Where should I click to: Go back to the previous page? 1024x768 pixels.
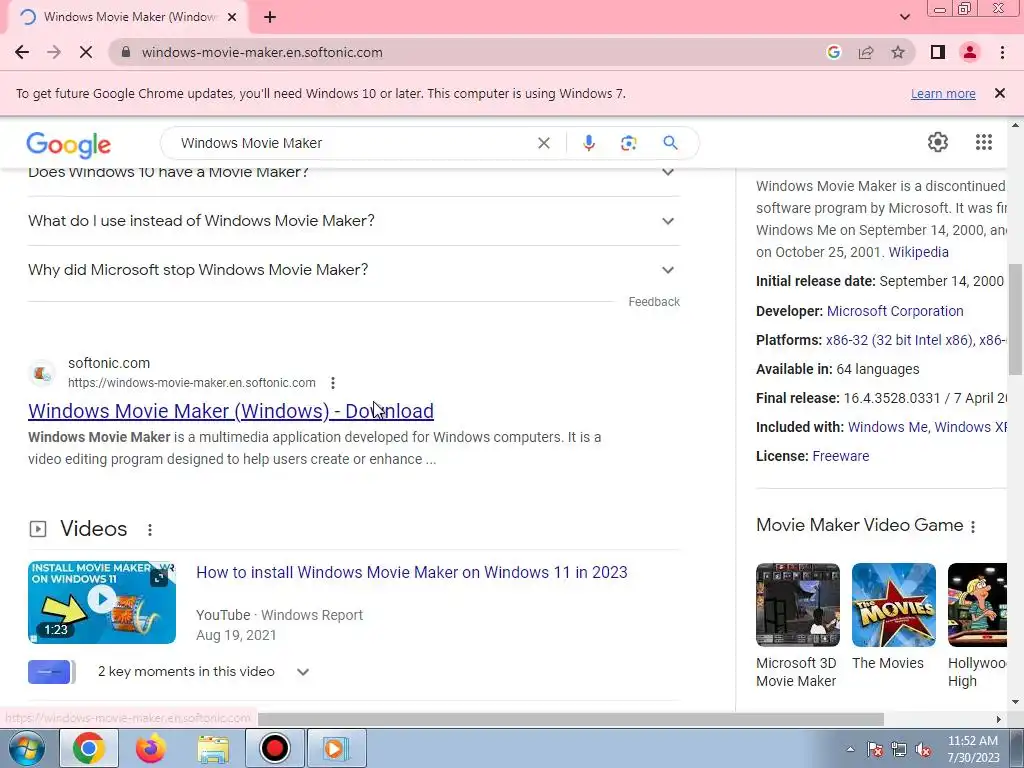tap(22, 52)
